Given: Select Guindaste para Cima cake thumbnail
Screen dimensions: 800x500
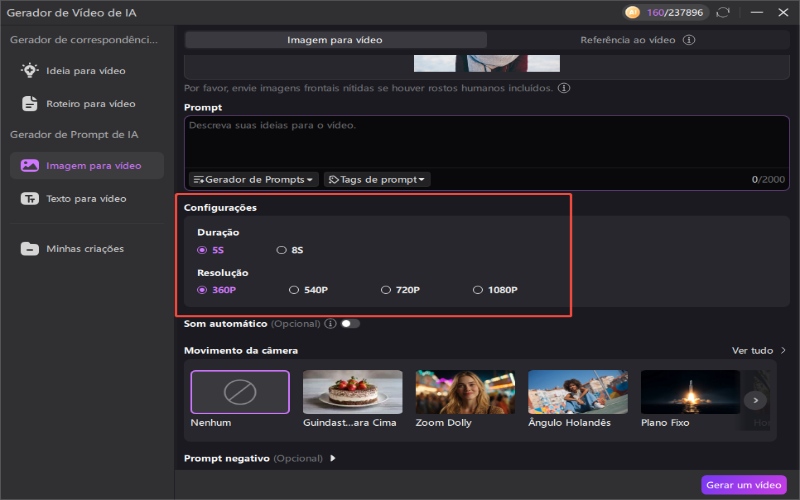Looking at the screenshot, I should tap(353, 392).
